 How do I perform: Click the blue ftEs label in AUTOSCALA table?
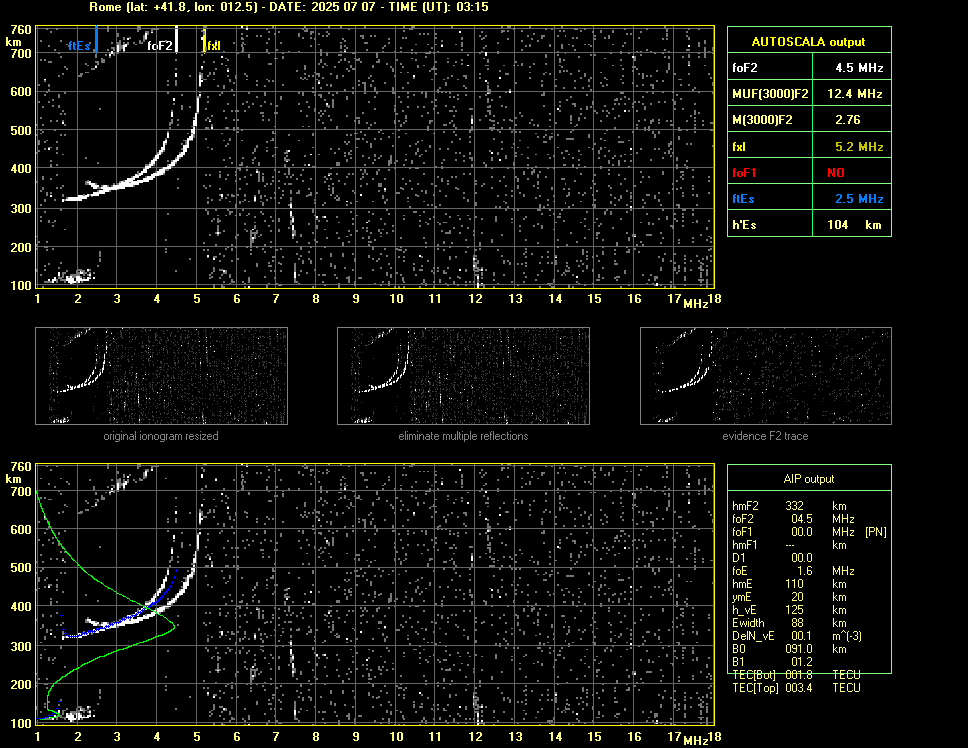tap(743, 199)
